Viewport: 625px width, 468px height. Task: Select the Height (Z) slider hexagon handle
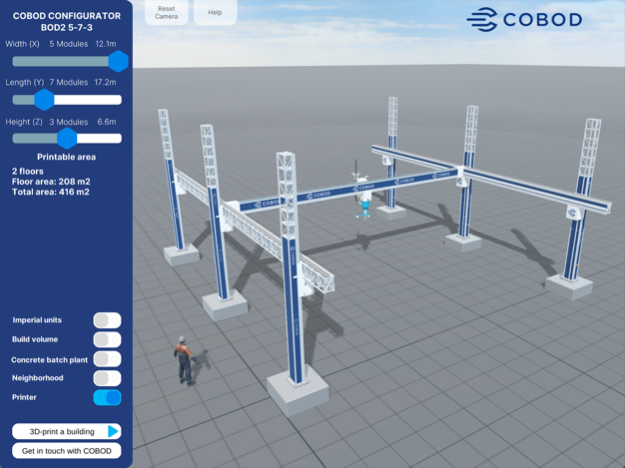tap(67, 138)
